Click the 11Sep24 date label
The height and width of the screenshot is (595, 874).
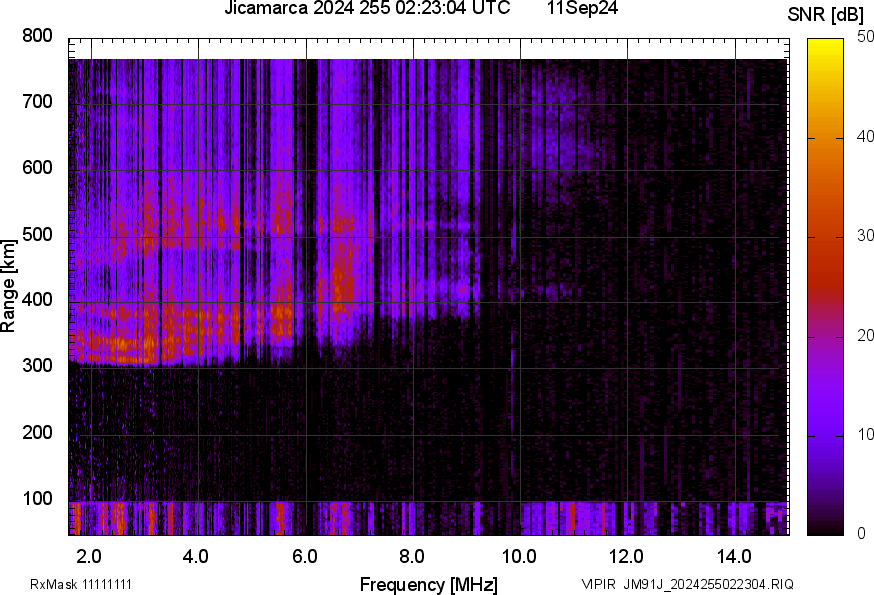pyautogui.click(x=582, y=9)
